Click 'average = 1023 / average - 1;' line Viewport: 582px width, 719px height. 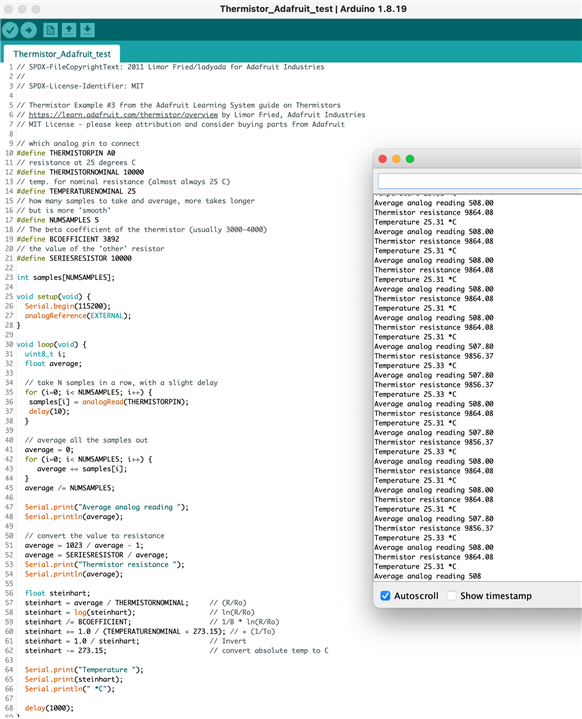coord(84,546)
